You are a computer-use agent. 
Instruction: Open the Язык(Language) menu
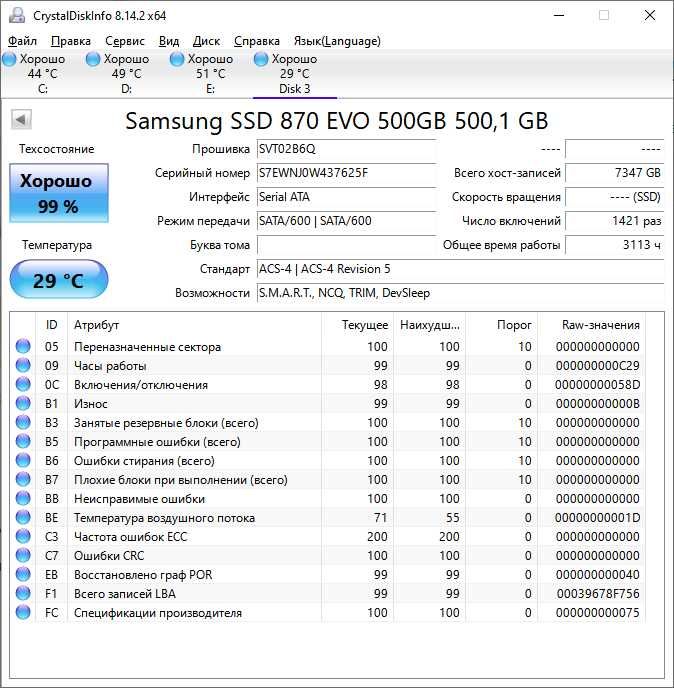[337, 41]
